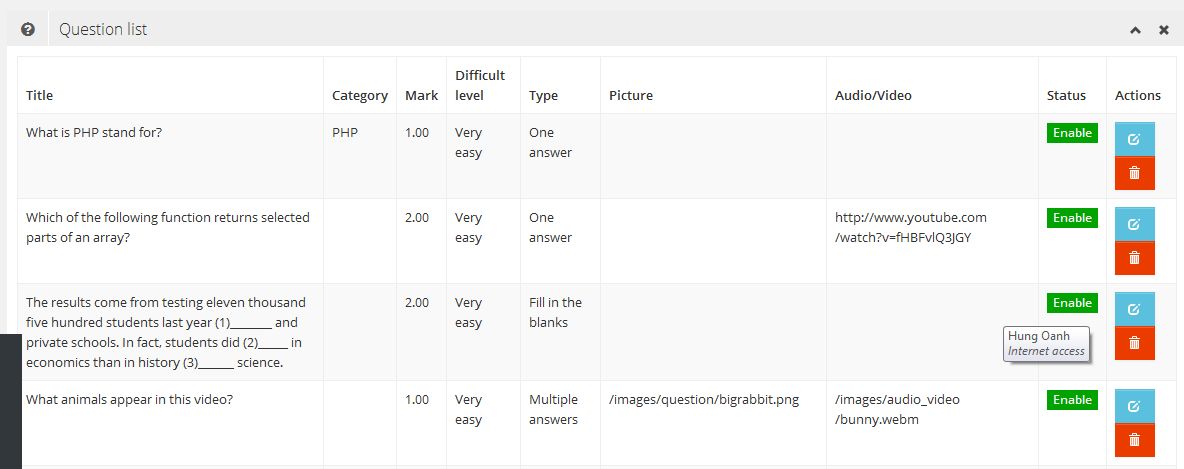This screenshot has height=469, width=1184.
Task: Toggle Enable status of animals video question
Action: (x=1072, y=400)
